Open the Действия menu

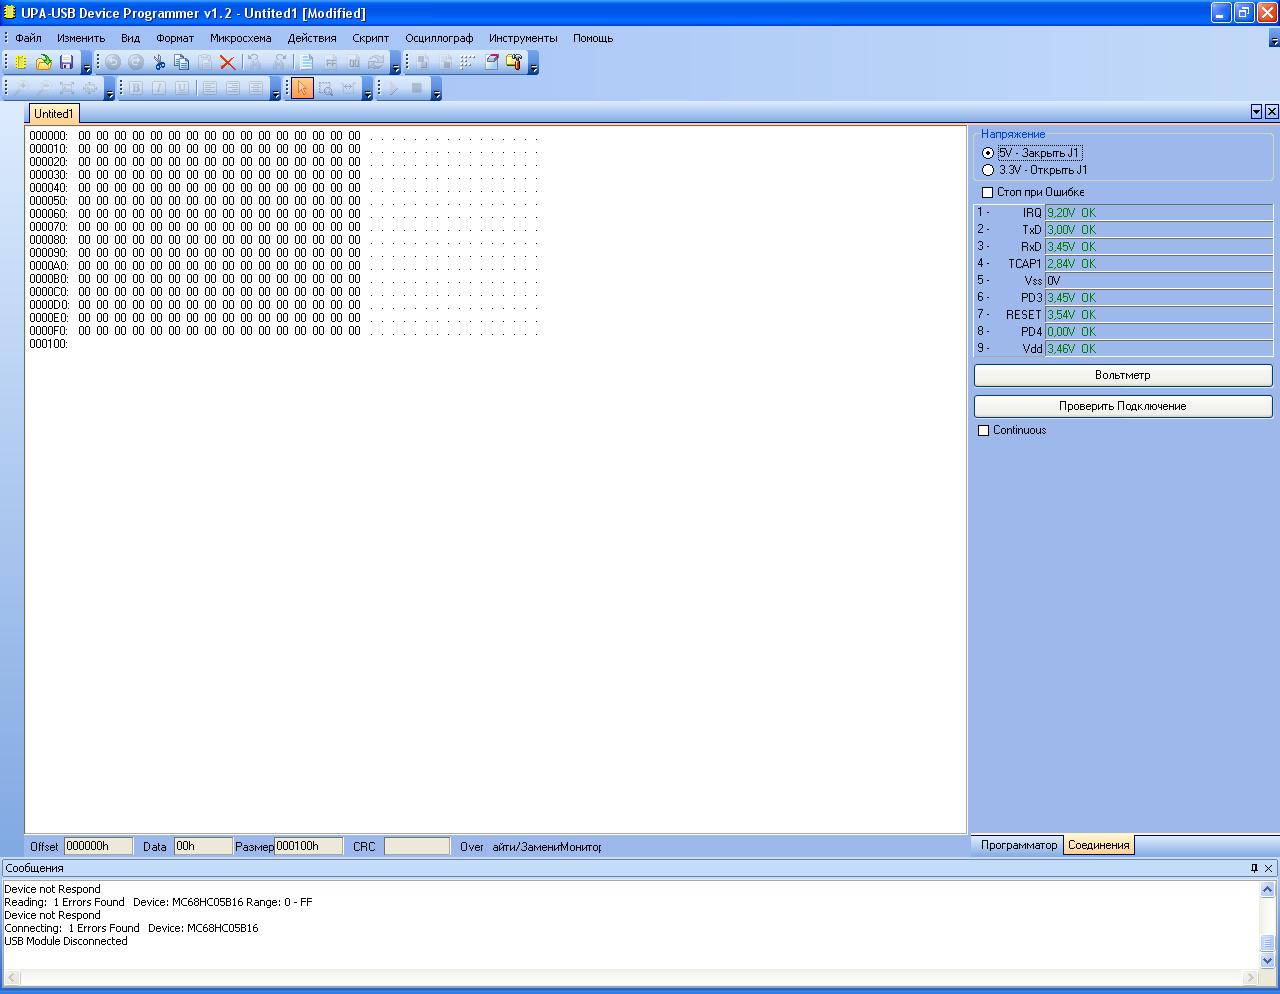point(312,38)
